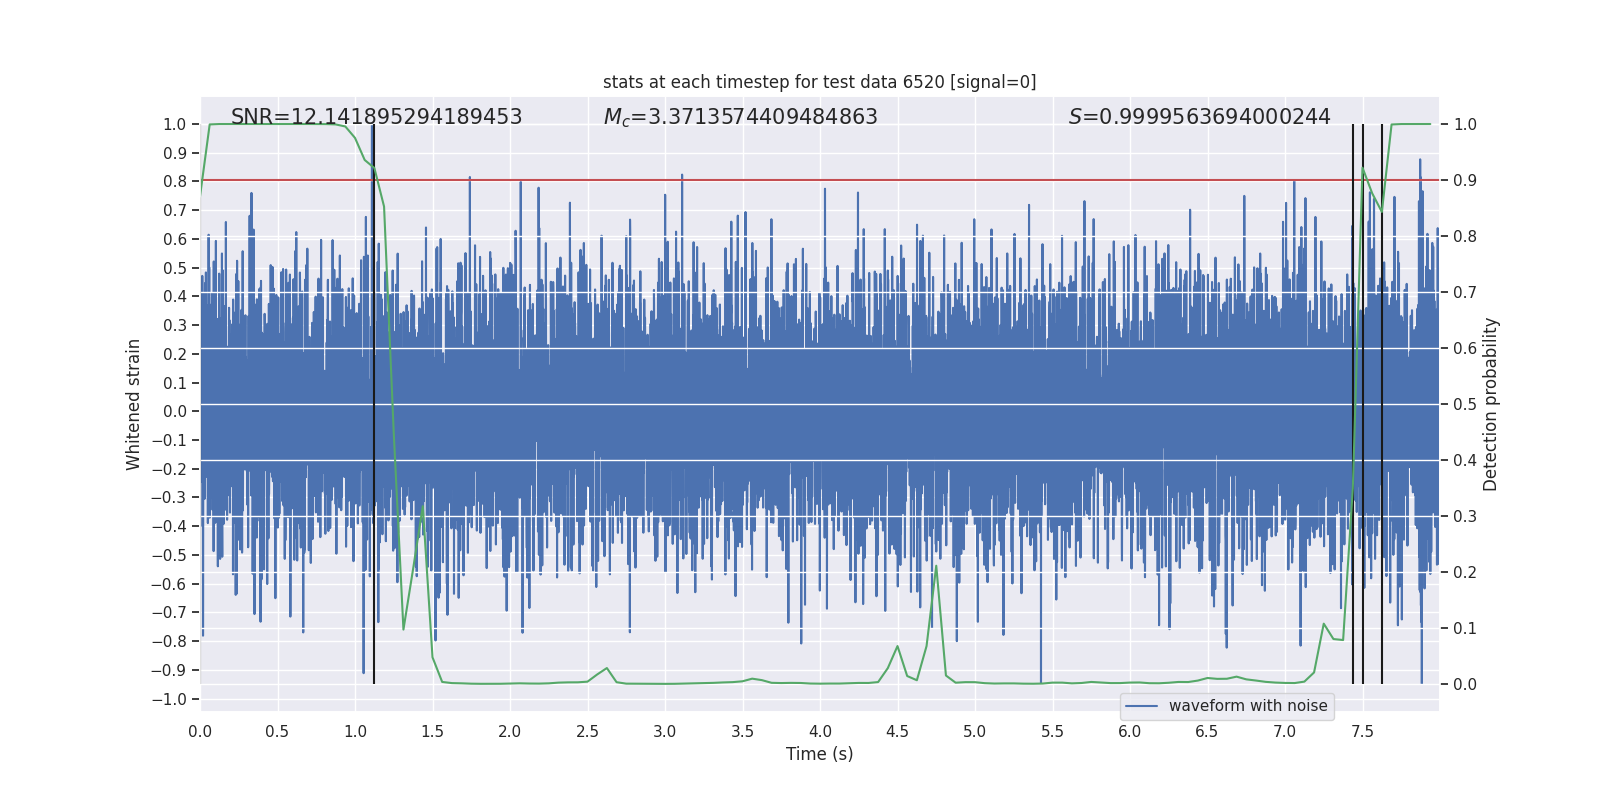The height and width of the screenshot is (800, 1600).
Task: Click the x-axis tick label 2.5
Action: (x=587, y=732)
